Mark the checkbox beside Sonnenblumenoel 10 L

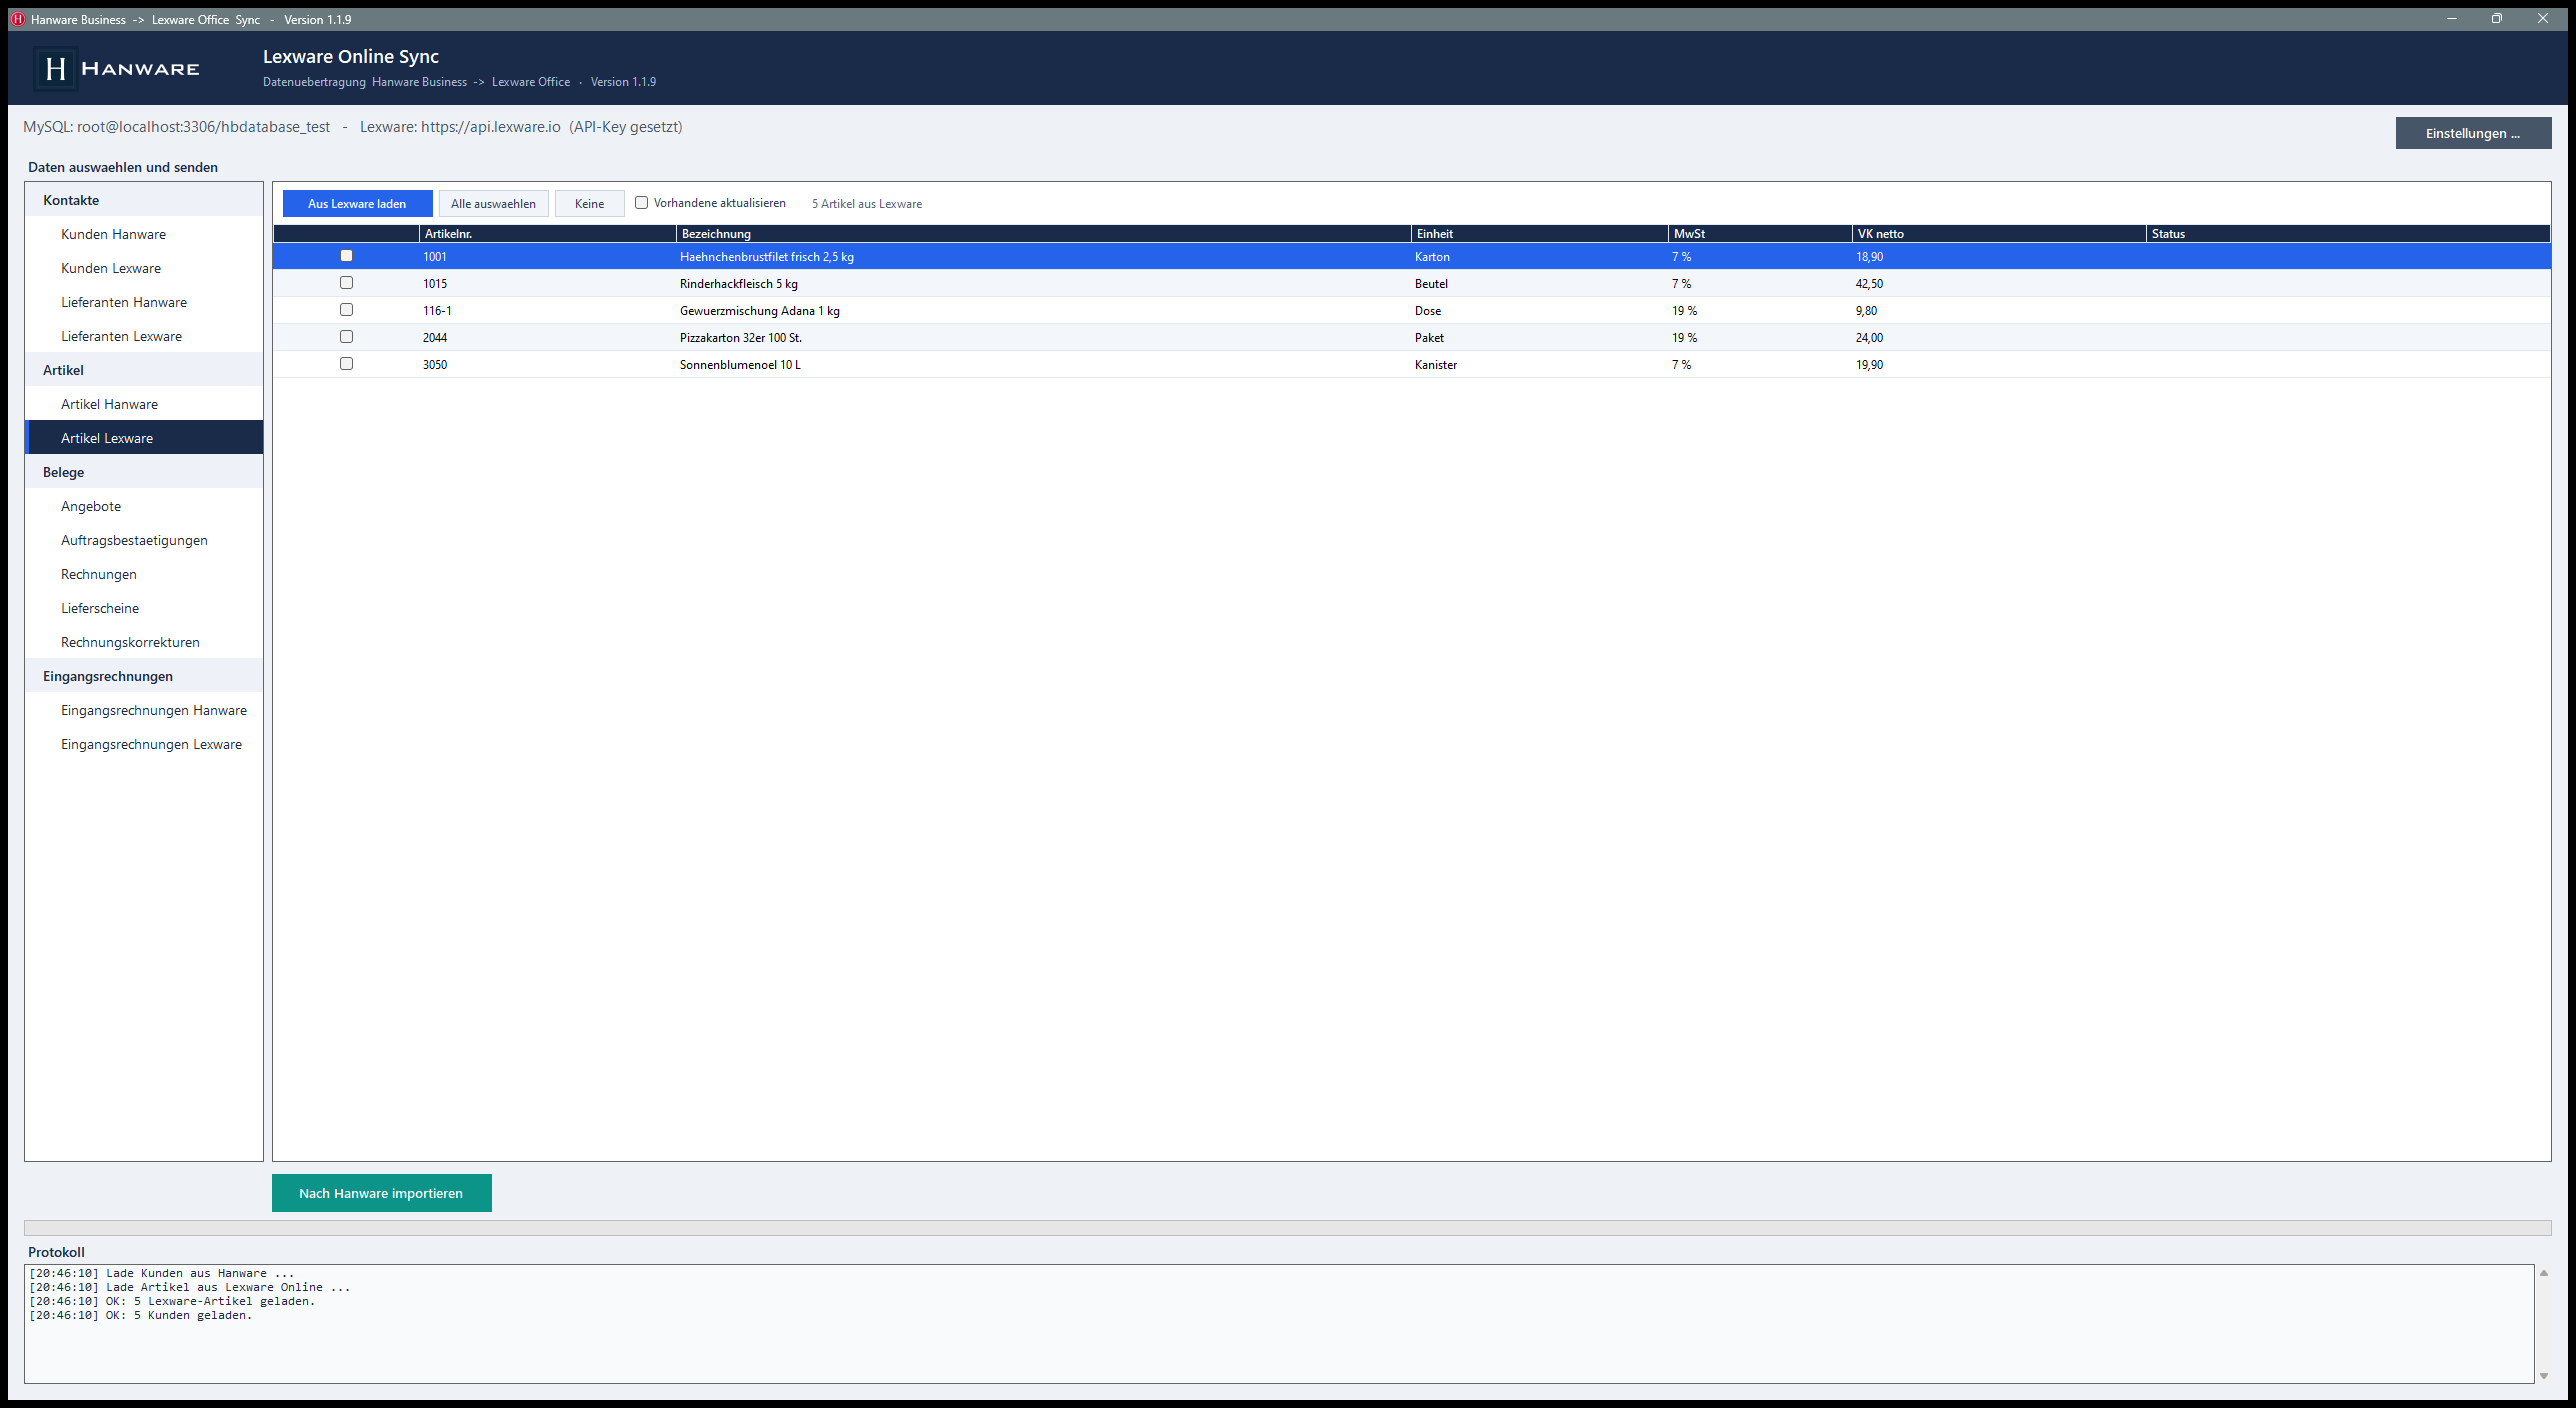[x=346, y=364]
